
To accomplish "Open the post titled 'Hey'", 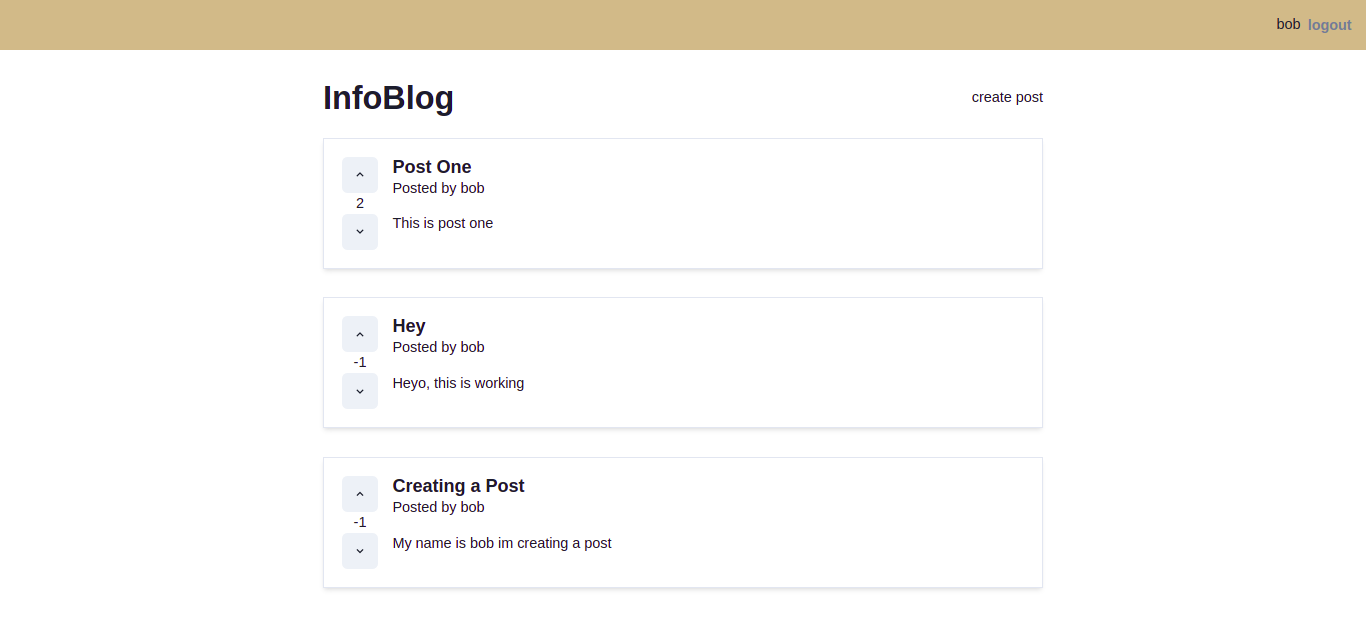I will coord(409,326).
